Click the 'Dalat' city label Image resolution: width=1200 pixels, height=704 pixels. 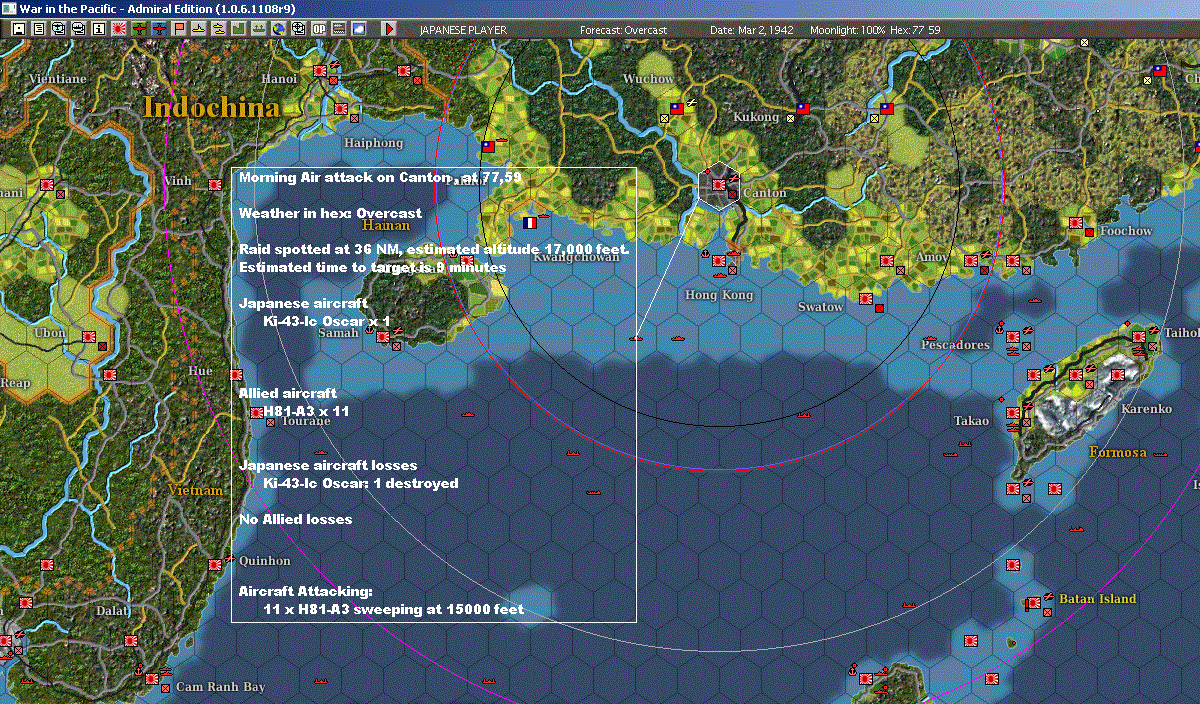pyautogui.click(x=113, y=611)
